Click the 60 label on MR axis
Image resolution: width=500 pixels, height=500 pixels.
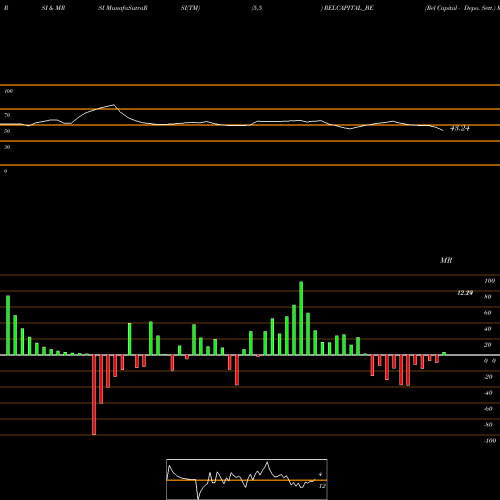coord(488,313)
